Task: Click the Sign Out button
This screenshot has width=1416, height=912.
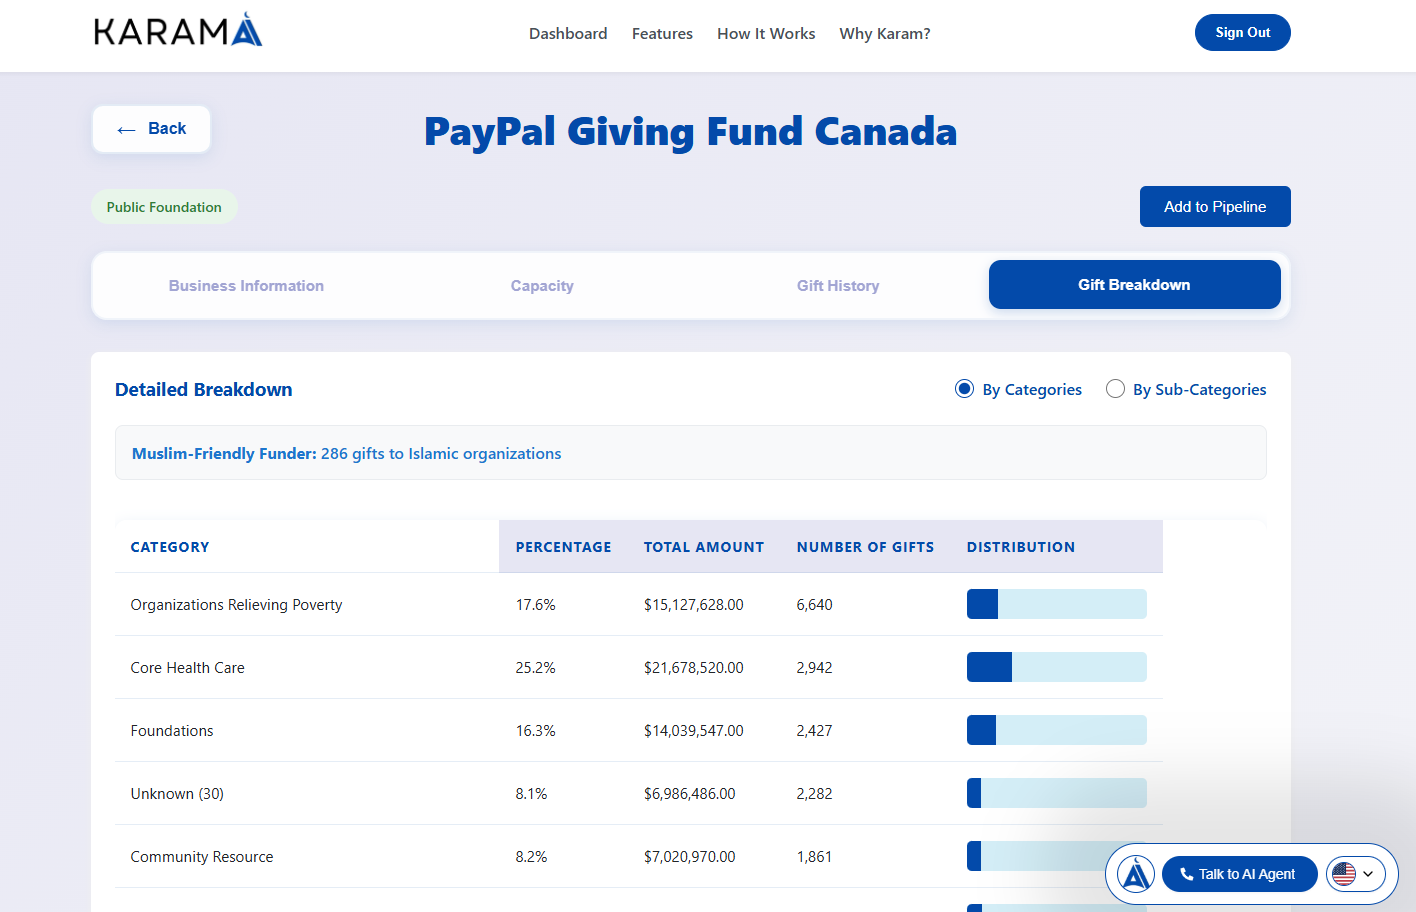Action: point(1243,33)
